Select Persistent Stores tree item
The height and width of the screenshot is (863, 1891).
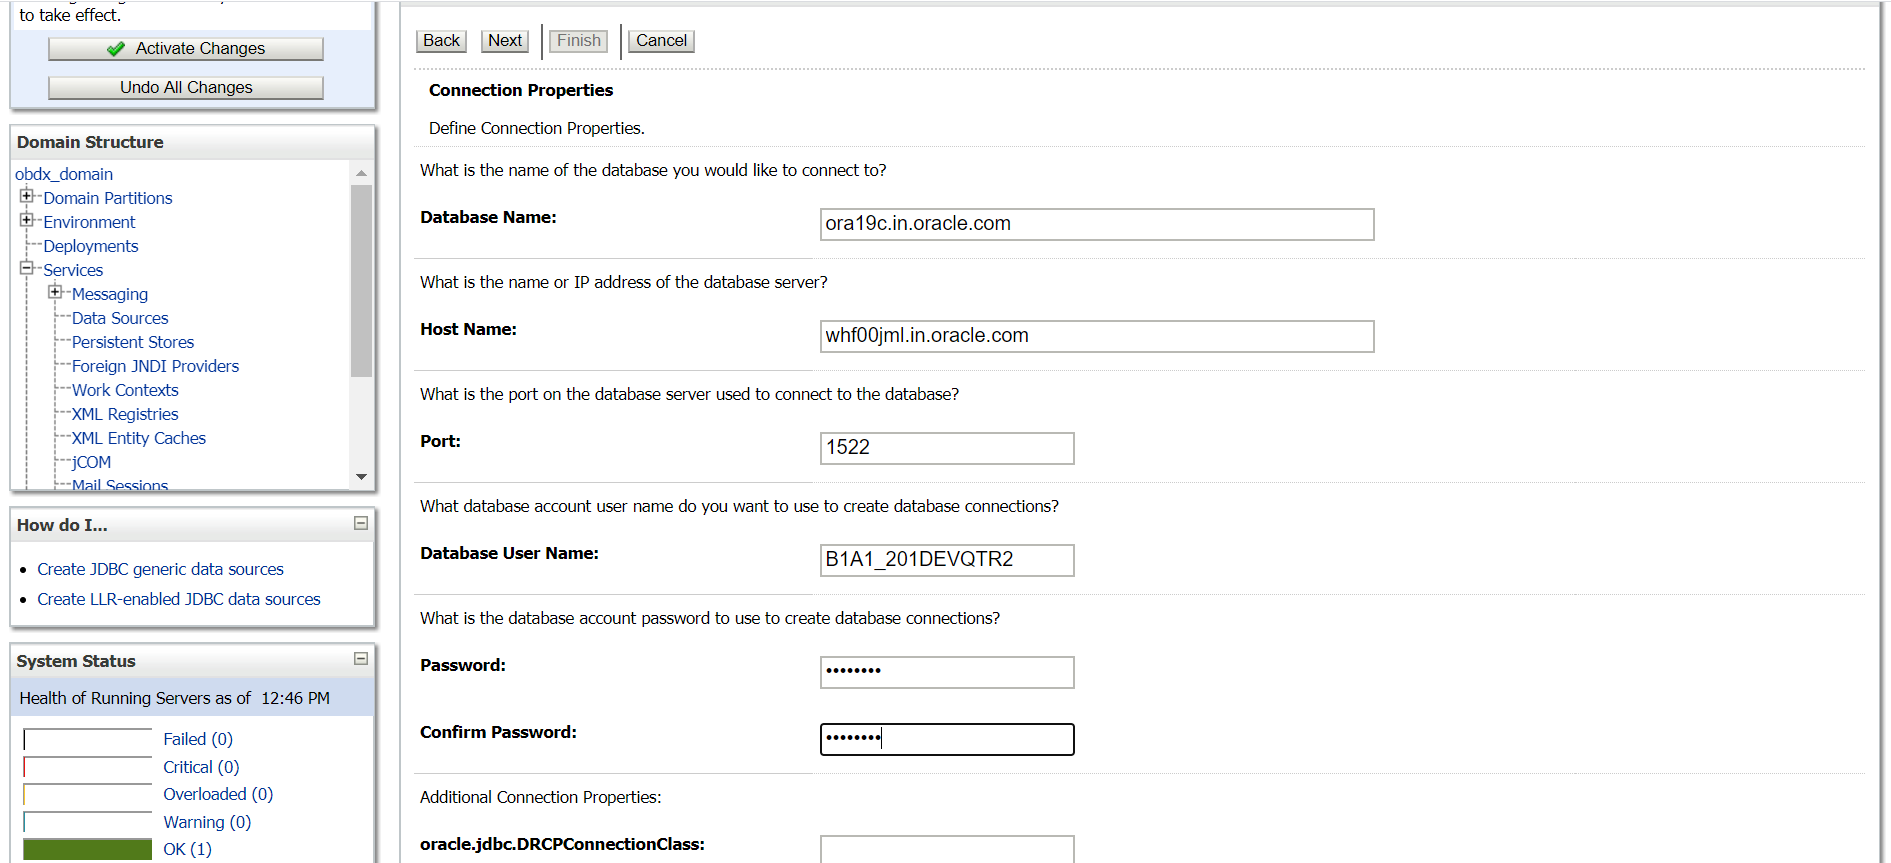(133, 342)
